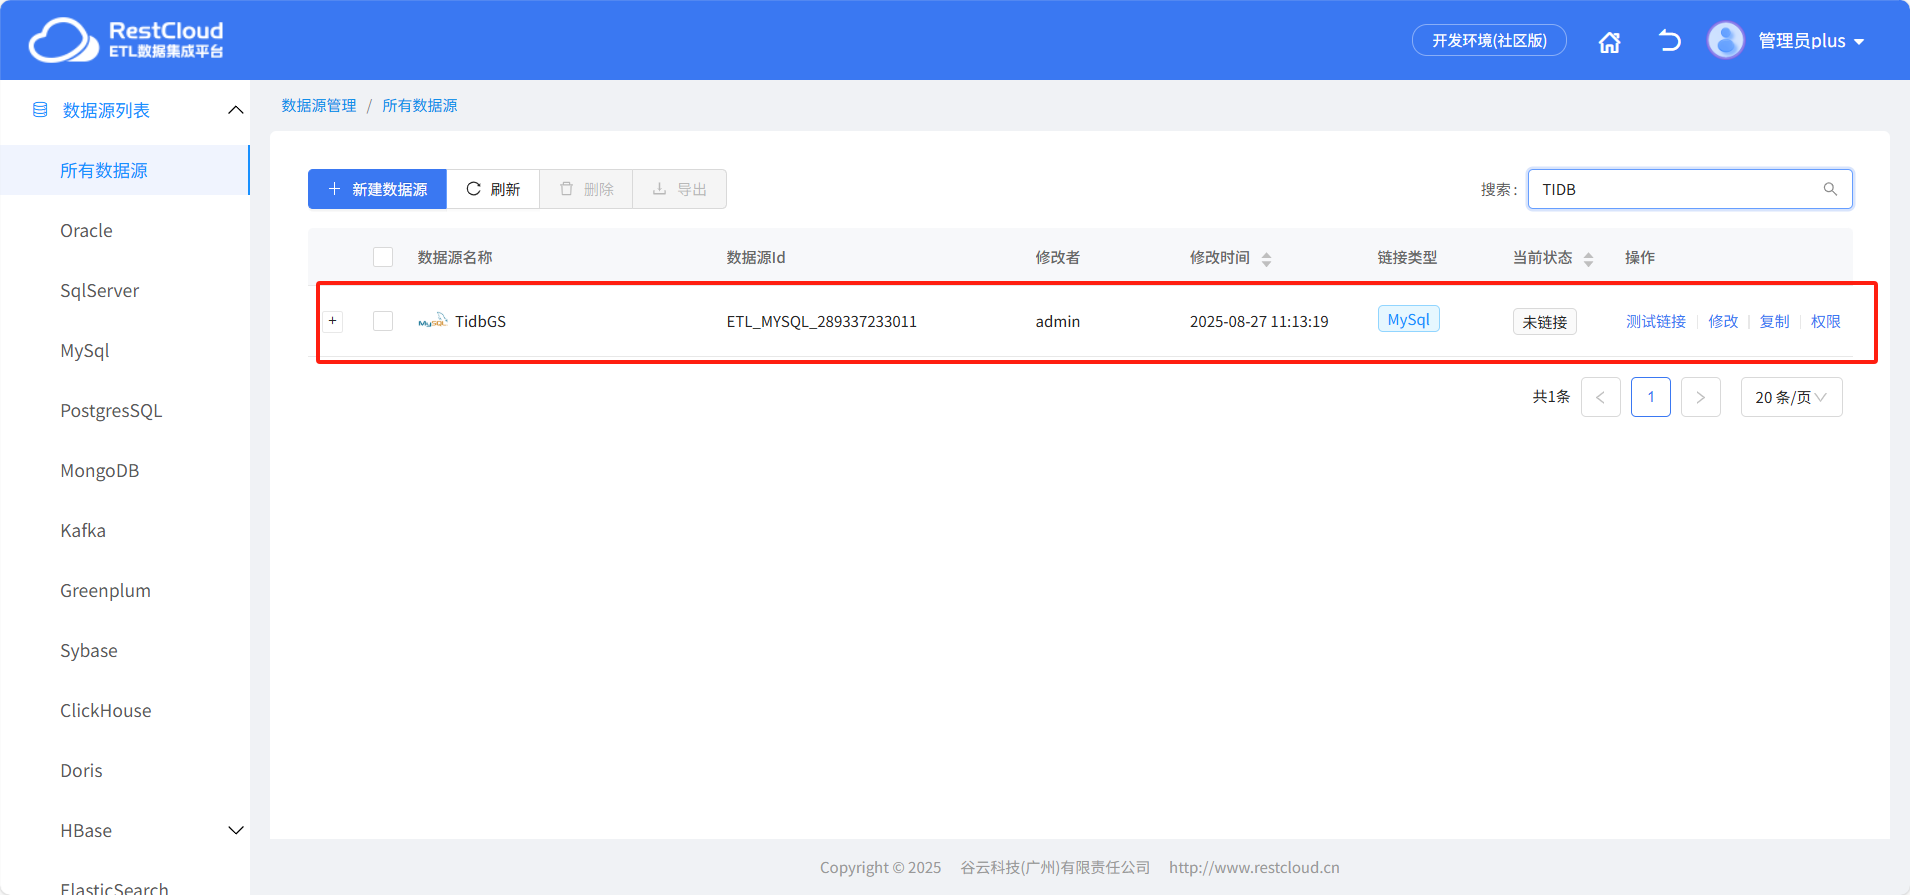Click the 测试链接 link
Image resolution: width=1910 pixels, height=895 pixels.
pos(1655,321)
